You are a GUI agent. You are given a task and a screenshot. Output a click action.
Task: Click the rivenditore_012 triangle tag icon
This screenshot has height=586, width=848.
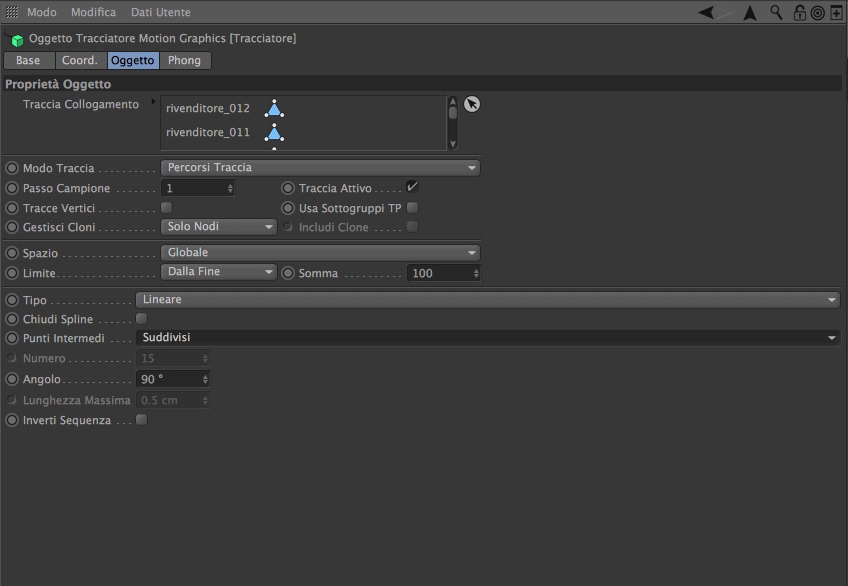tap(274, 109)
